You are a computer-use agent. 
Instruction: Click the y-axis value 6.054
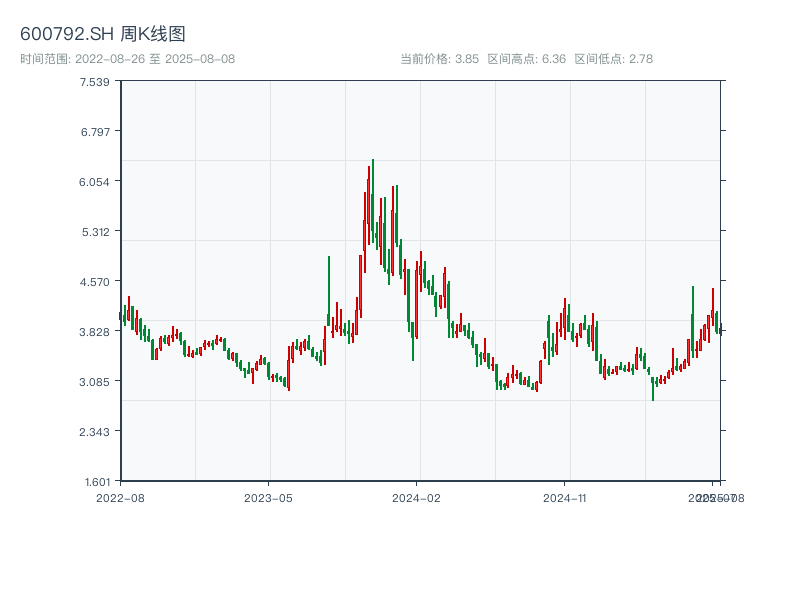point(94,182)
